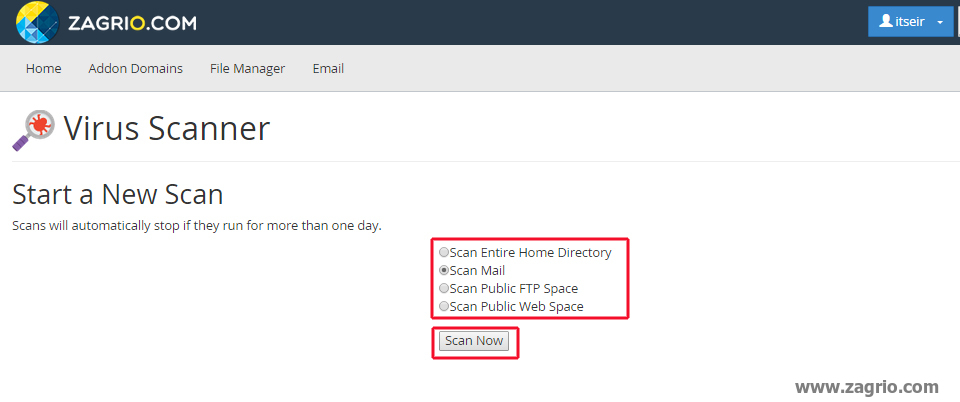Click the Scan Public FTP Space label
This screenshot has height=402, width=960.
point(514,289)
